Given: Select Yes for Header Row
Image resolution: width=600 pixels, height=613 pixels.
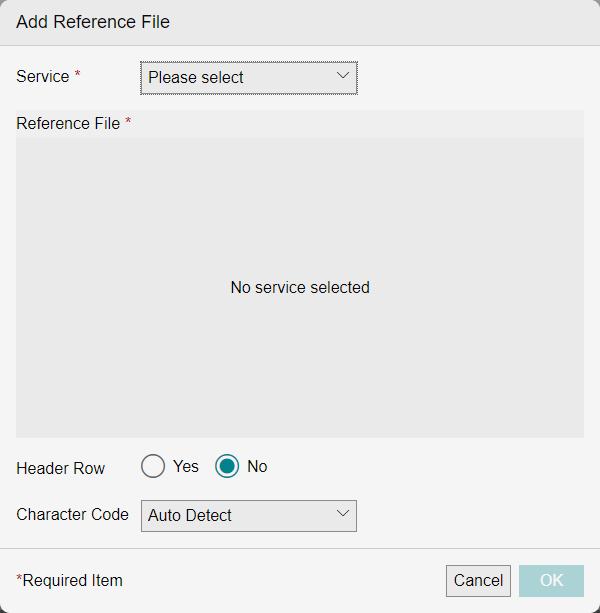Looking at the screenshot, I should pyautogui.click(x=153, y=466).
